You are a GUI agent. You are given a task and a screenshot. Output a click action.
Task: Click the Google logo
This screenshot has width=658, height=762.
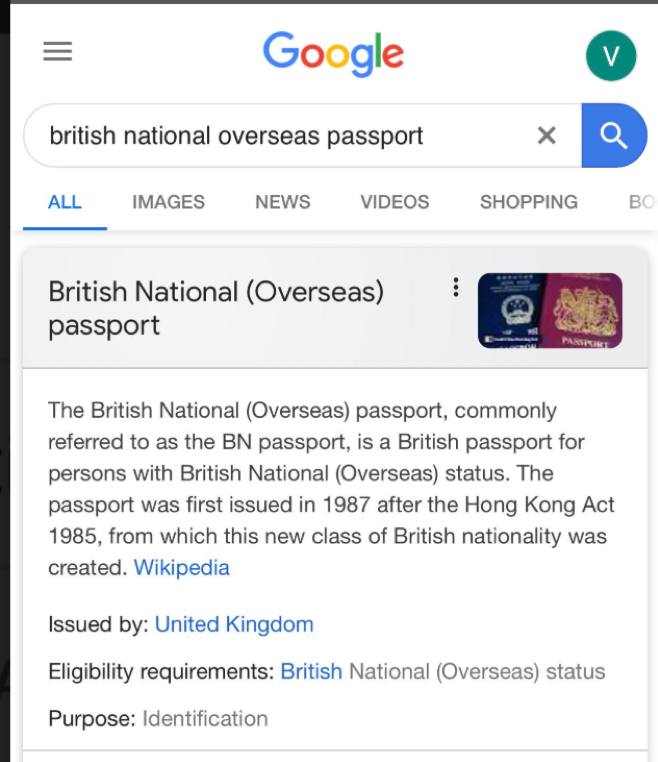point(333,53)
